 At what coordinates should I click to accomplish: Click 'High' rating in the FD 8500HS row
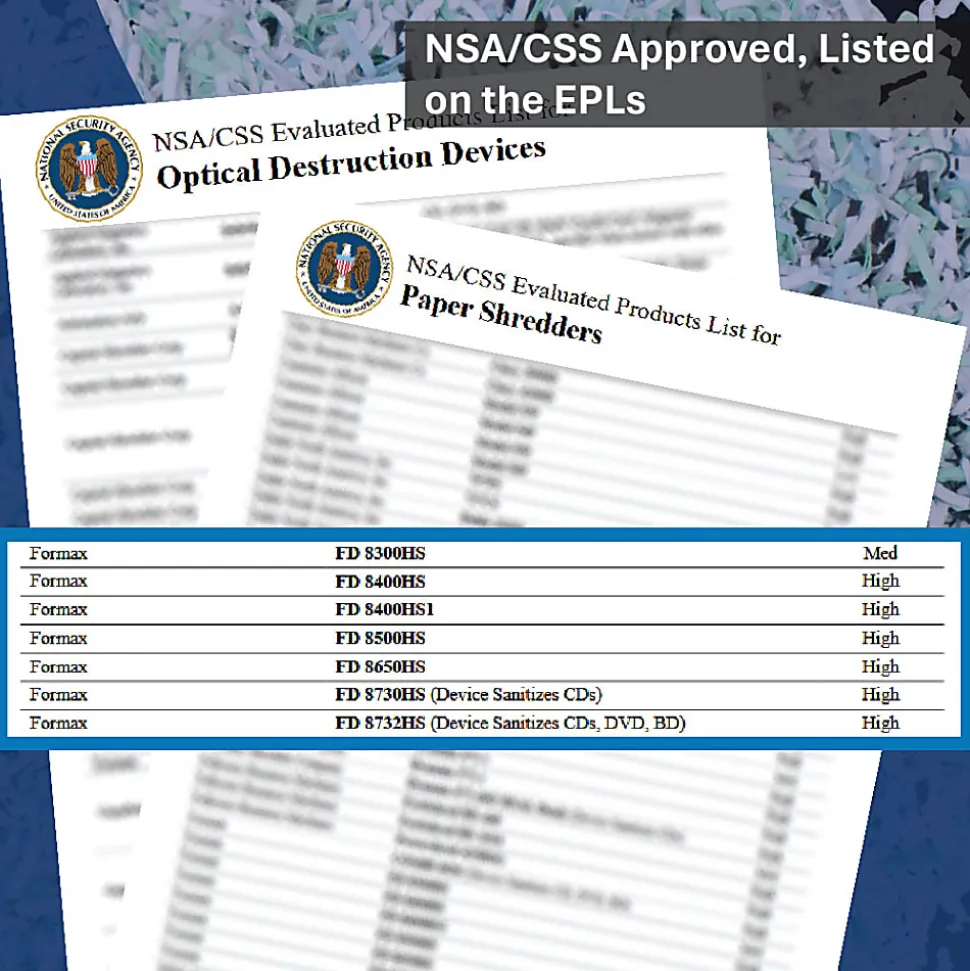coord(880,638)
